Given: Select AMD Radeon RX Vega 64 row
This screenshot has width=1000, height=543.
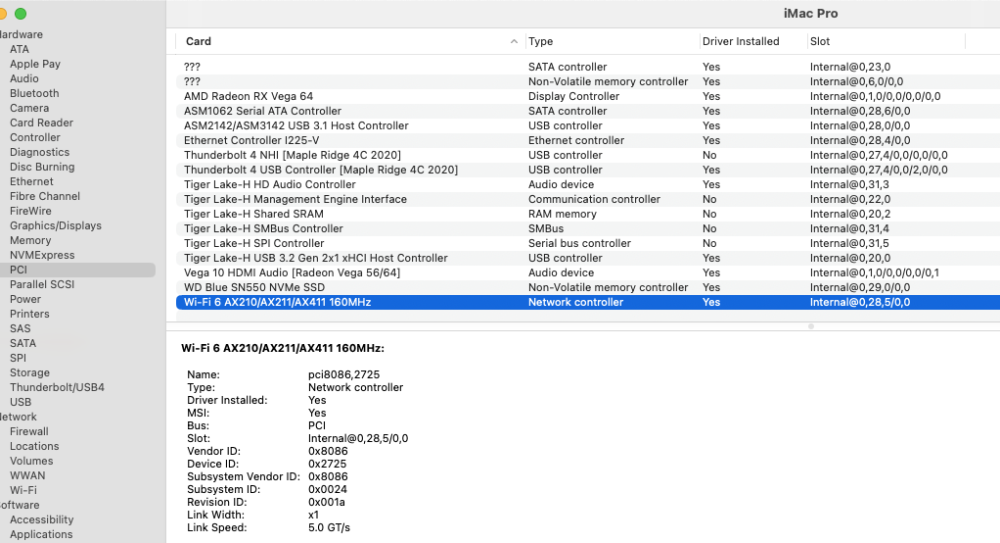Looking at the screenshot, I should (x=588, y=96).
